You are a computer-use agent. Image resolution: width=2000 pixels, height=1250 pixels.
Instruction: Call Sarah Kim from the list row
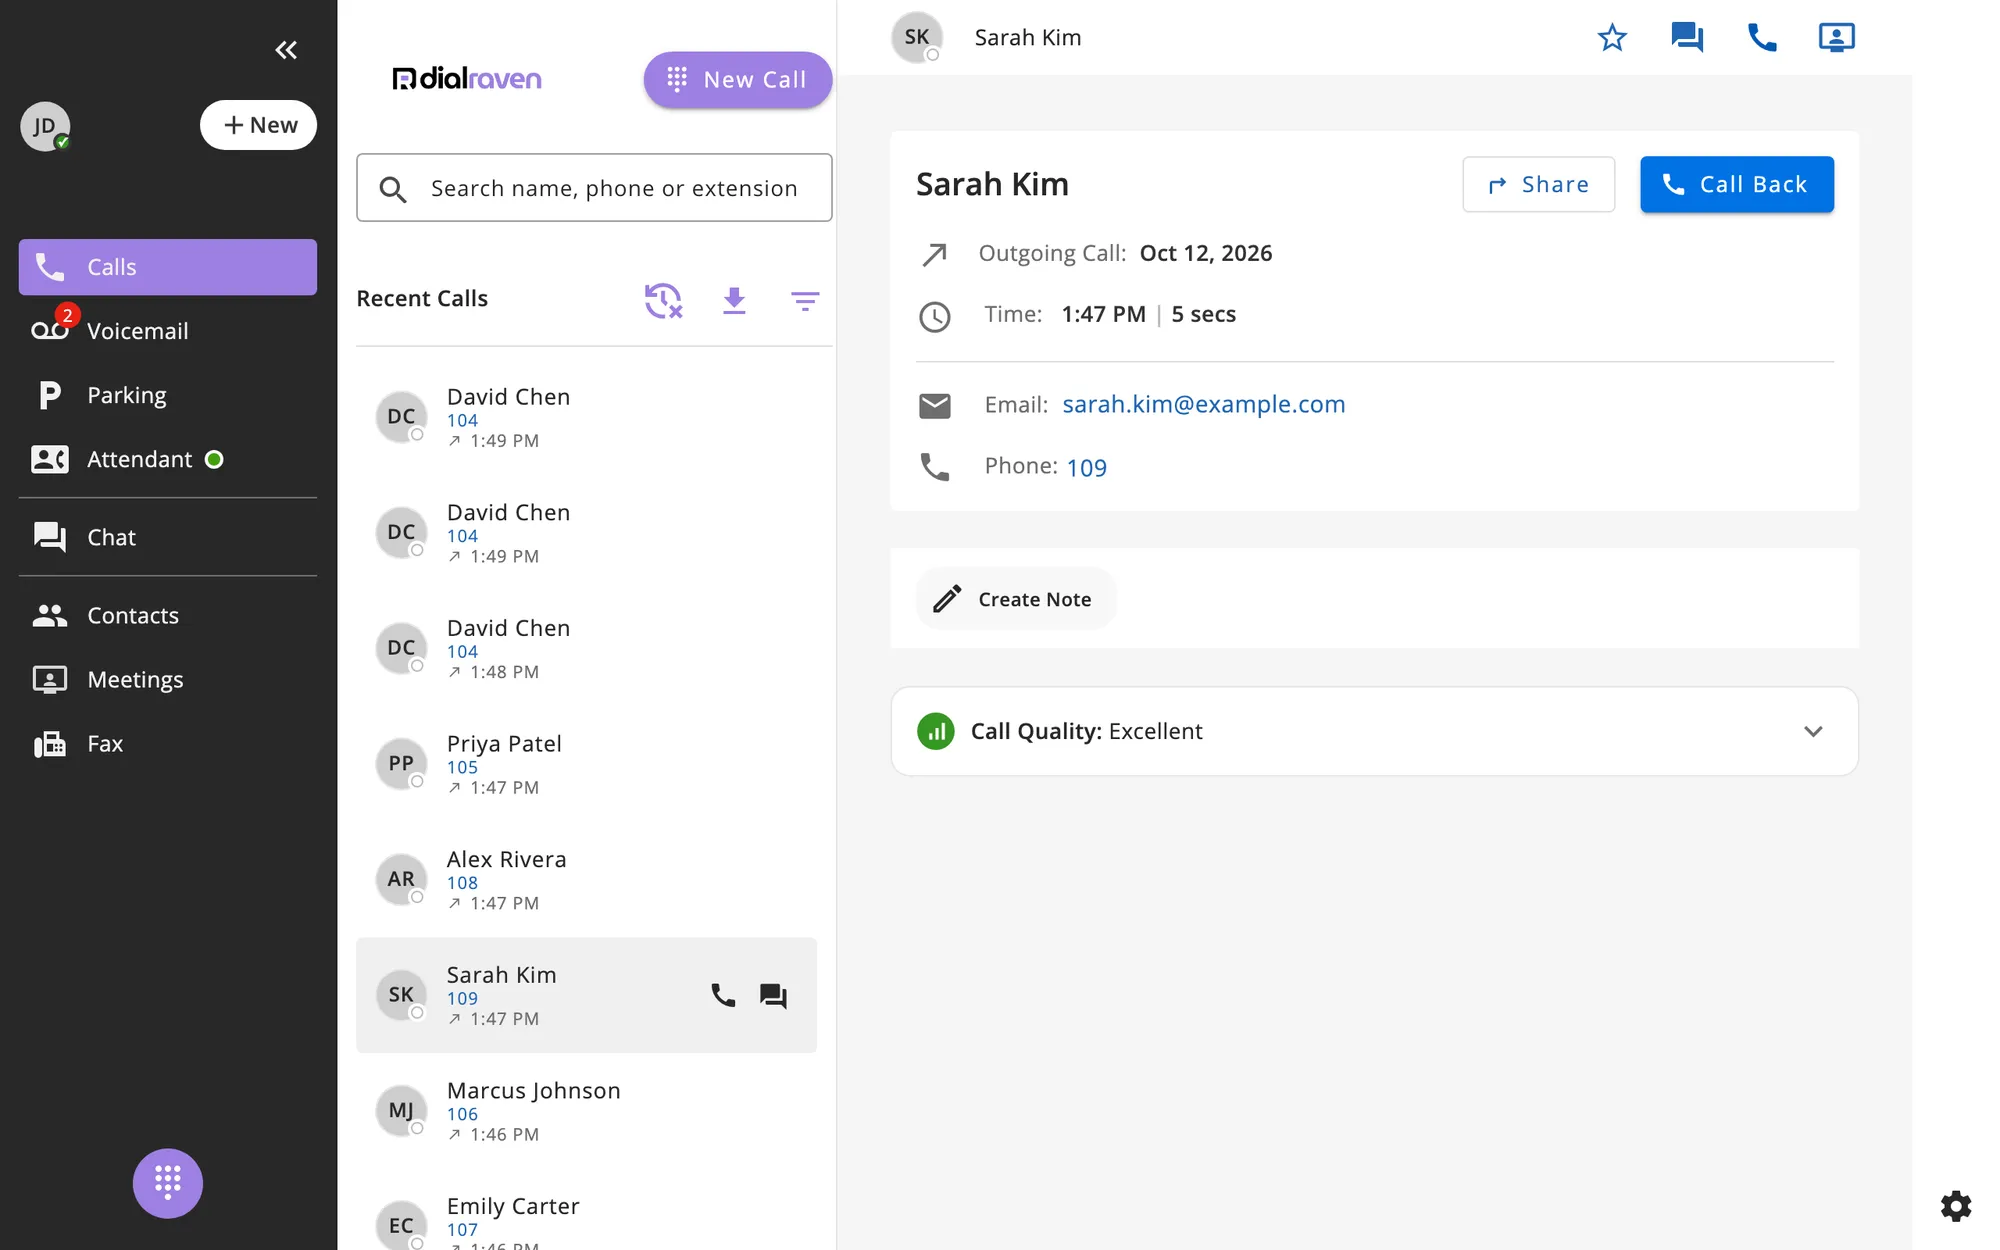pyautogui.click(x=723, y=995)
